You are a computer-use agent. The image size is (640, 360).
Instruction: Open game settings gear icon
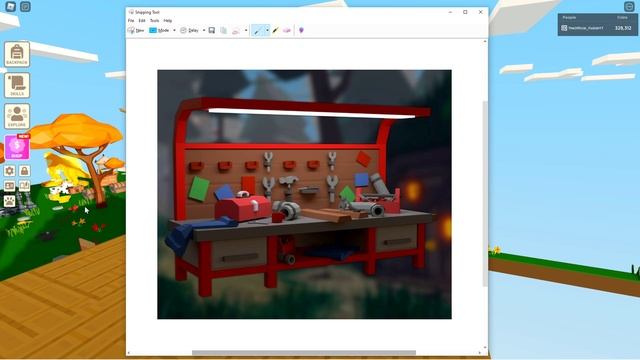(x=10, y=171)
